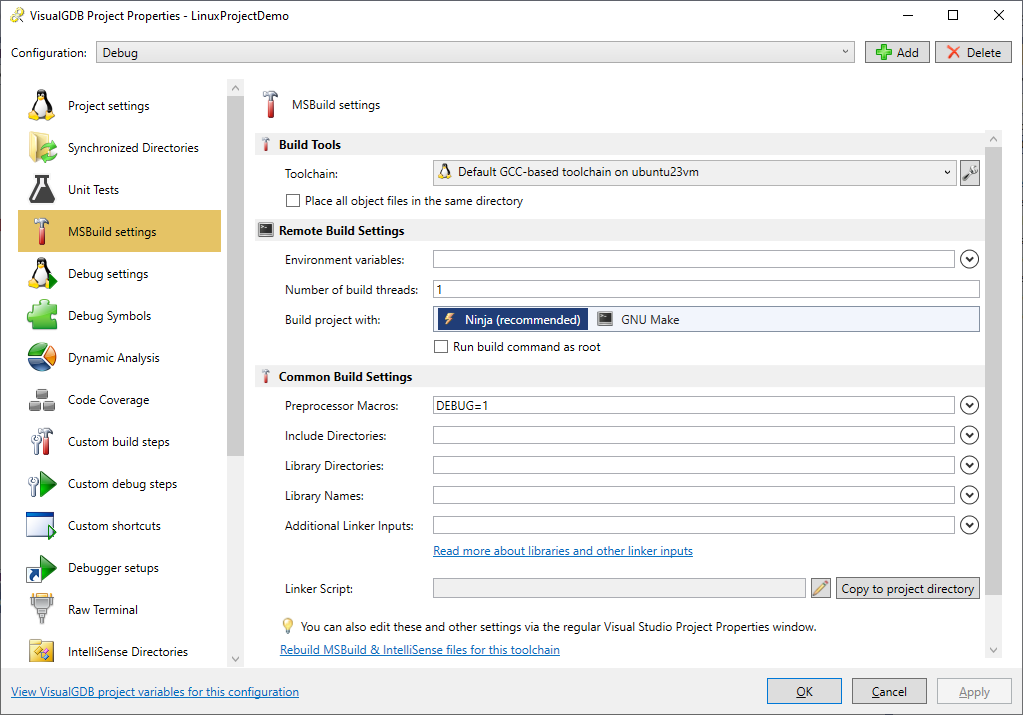The image size is (1023, 715).
Task: Click the Debug Symbols puzzle piece icon
Action: [x=42, y=315]
